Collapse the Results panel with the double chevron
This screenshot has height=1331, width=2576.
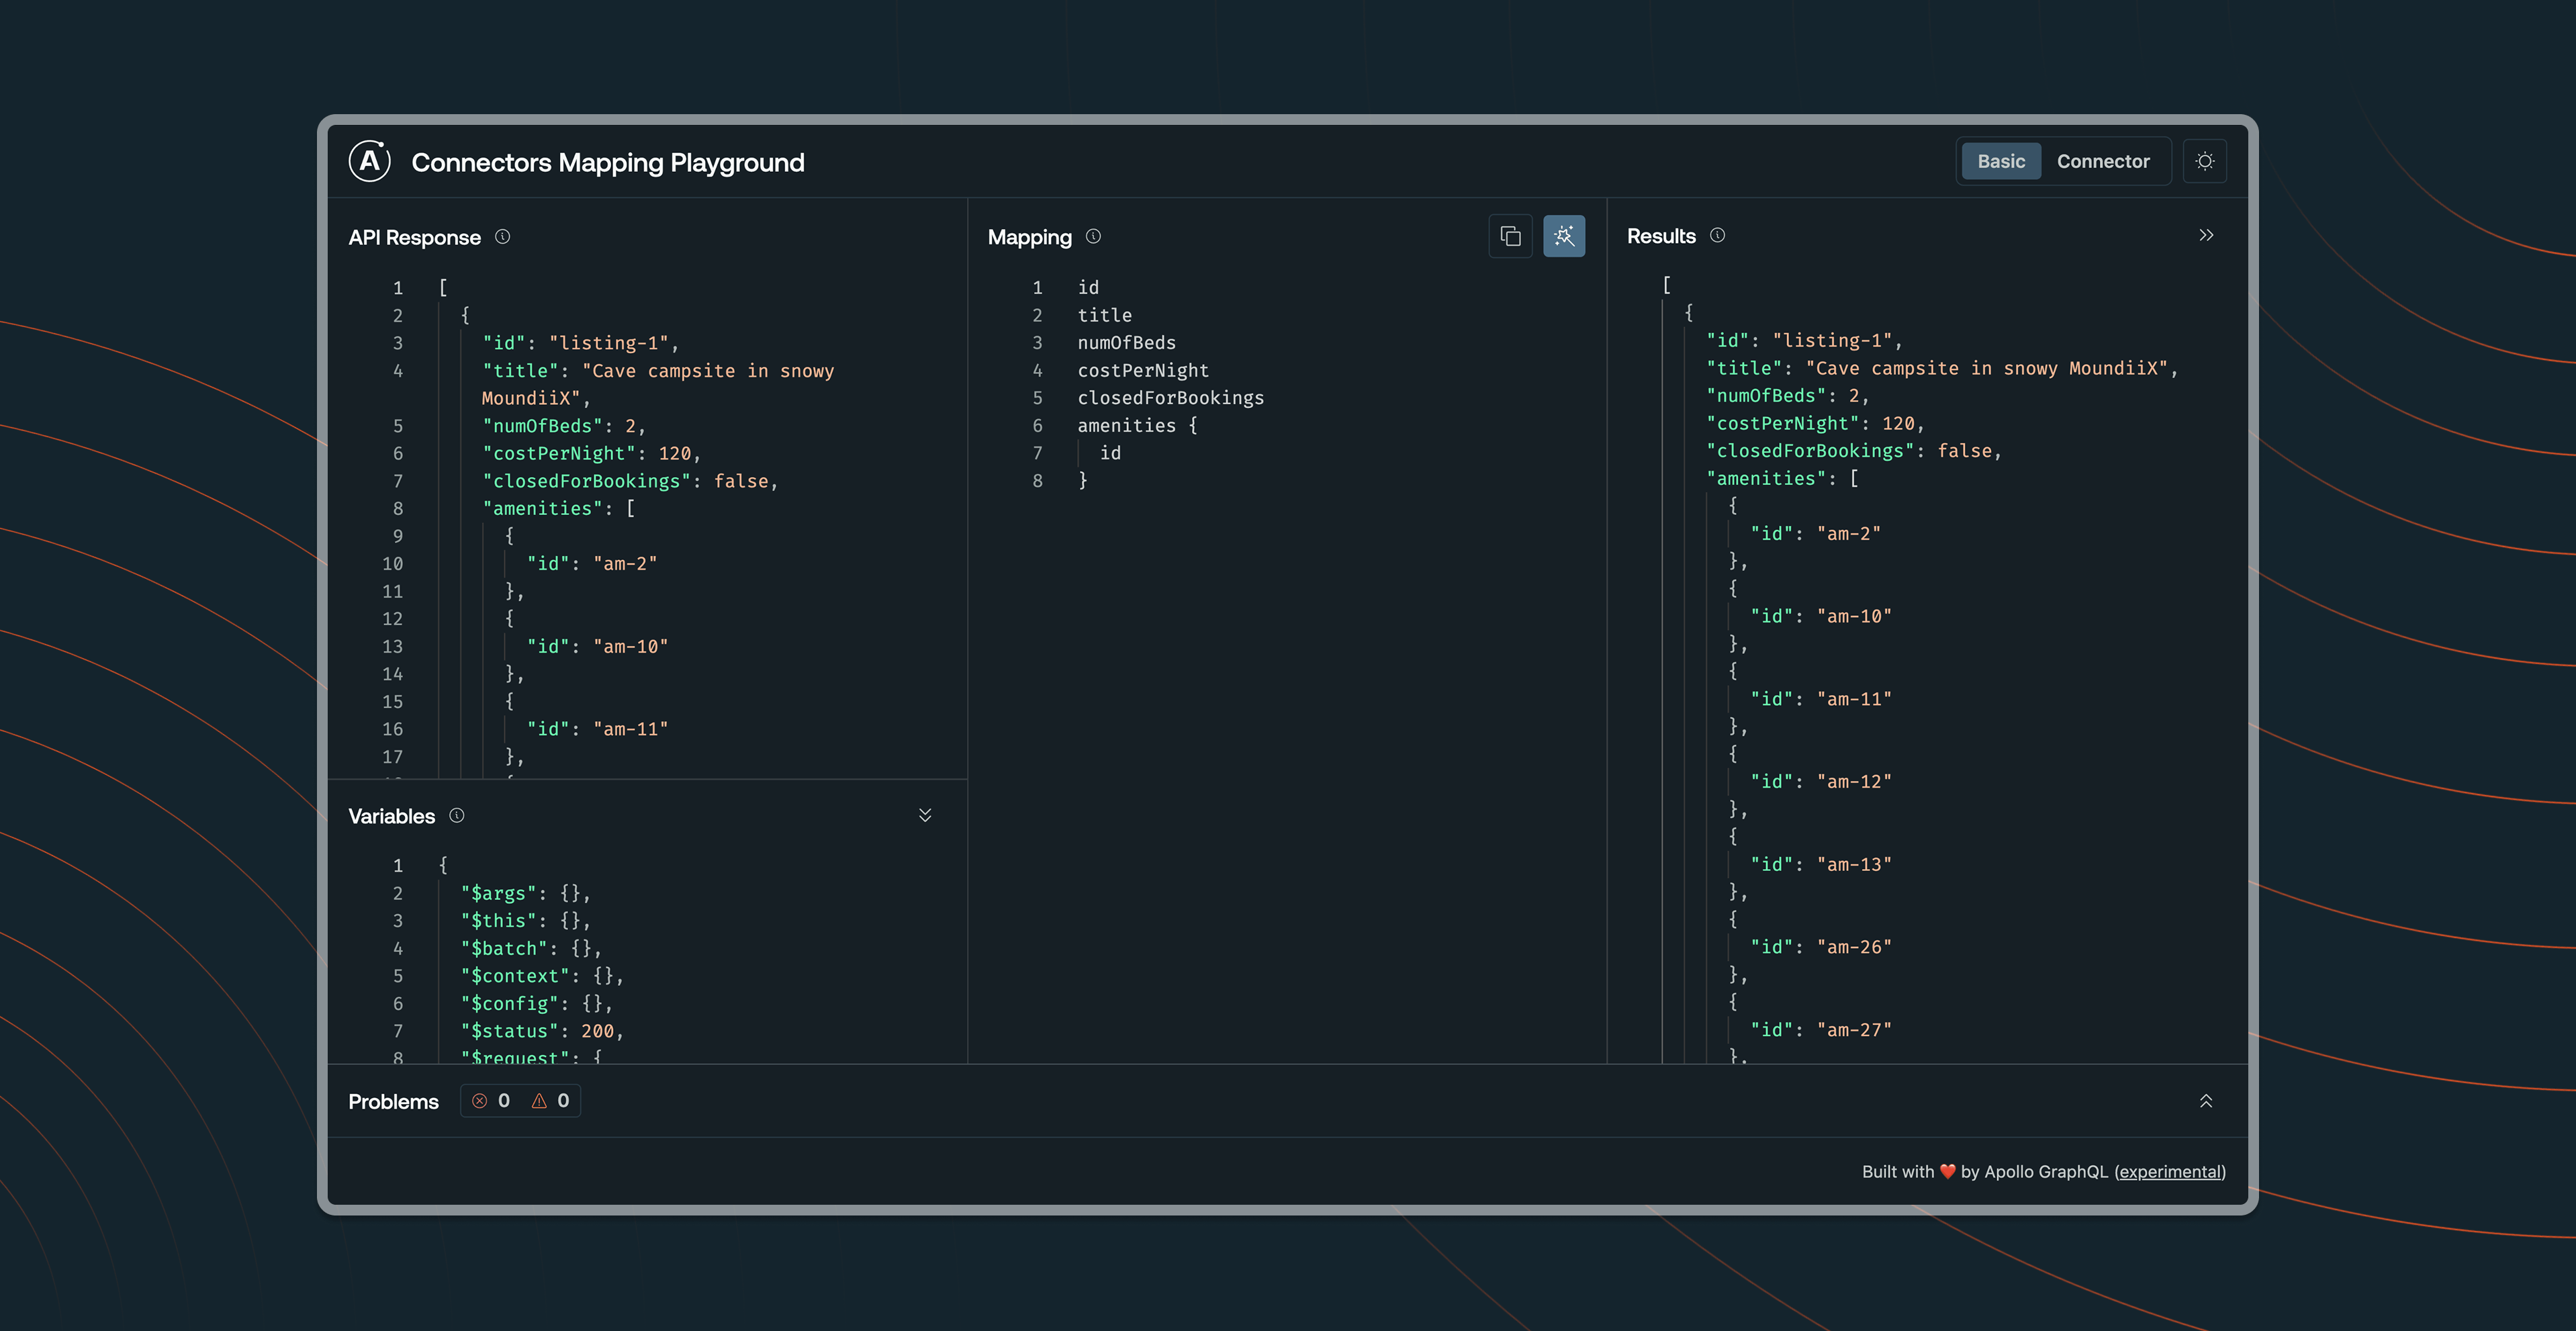pos(2207,235)
